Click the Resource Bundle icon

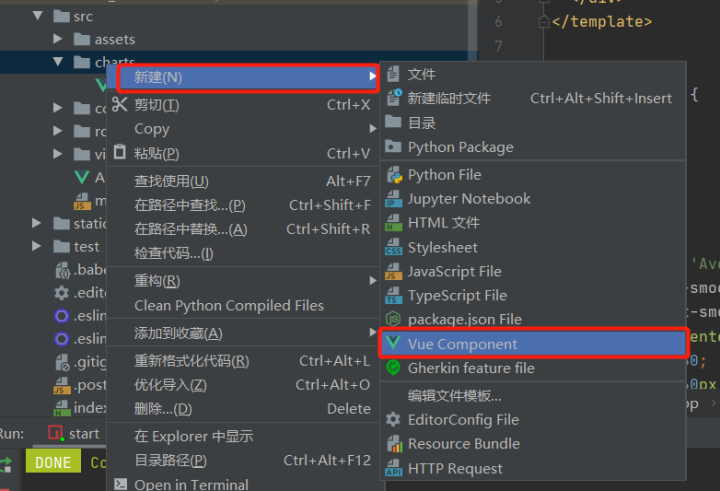pos(394,444)
